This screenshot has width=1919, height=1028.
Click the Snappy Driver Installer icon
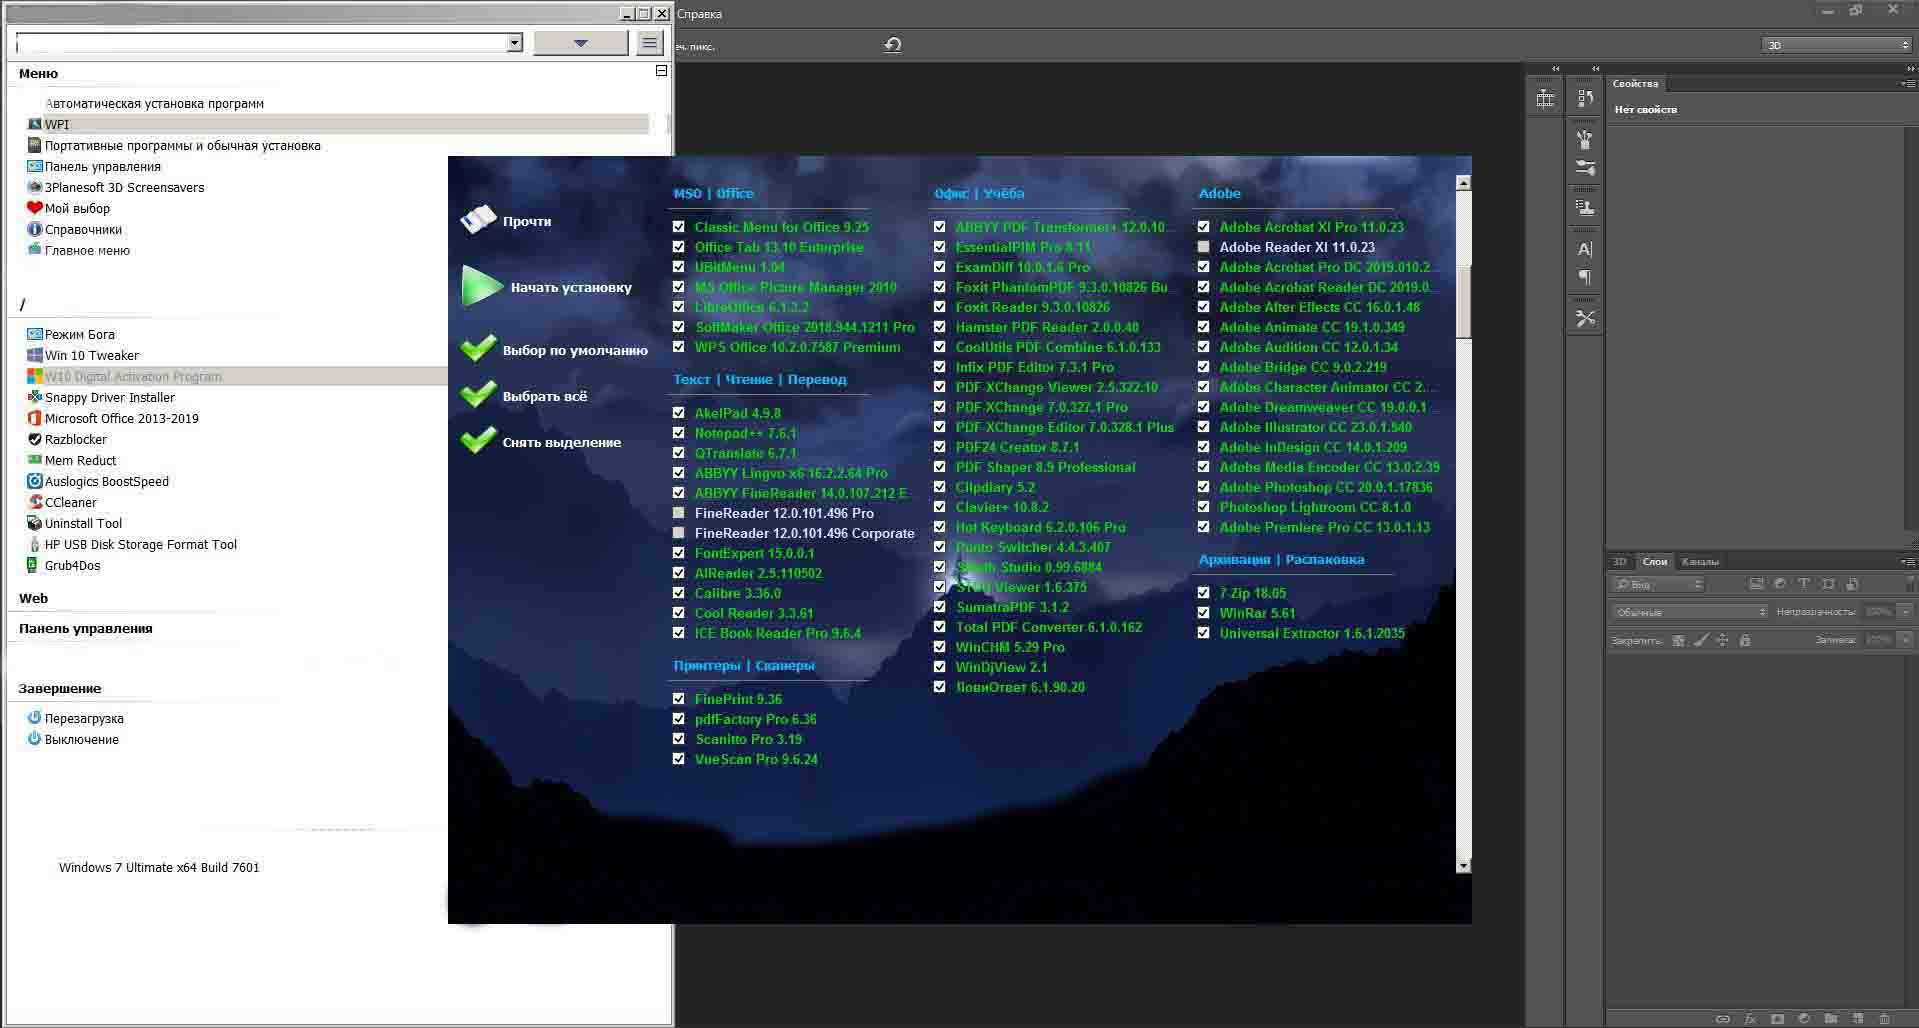(35, 397)
